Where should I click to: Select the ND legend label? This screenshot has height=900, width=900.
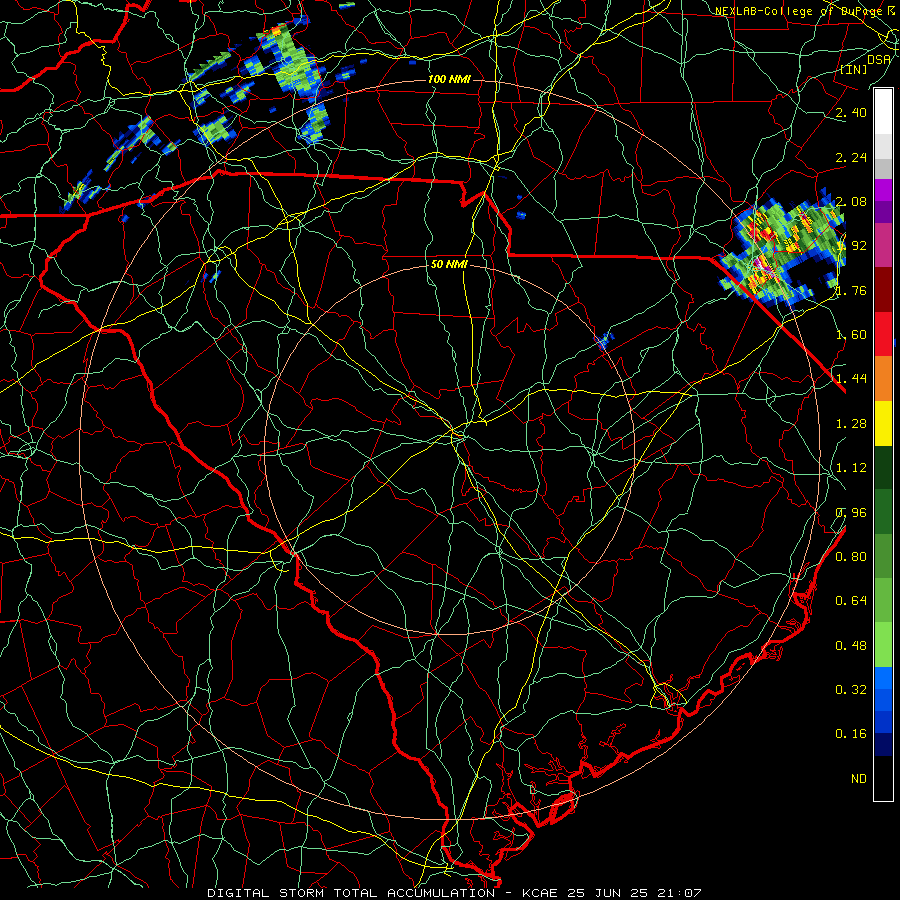(x=859, y=779)
